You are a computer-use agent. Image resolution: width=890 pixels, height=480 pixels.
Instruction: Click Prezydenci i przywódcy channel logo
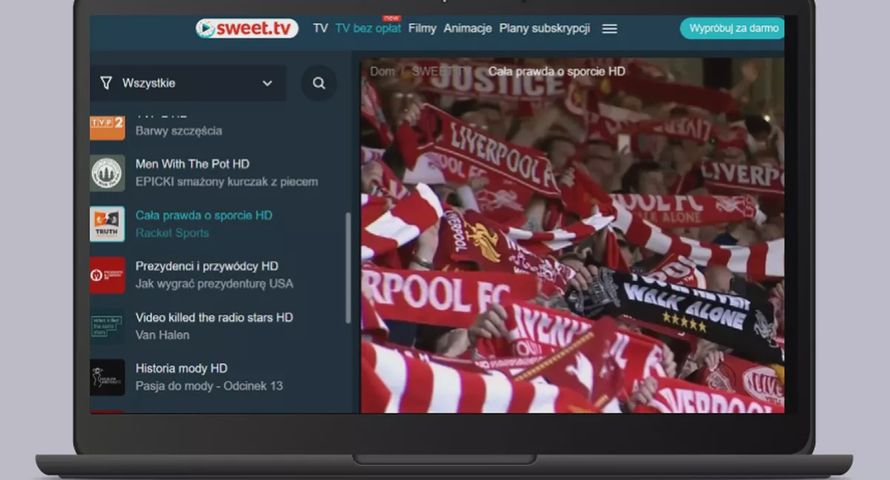pos(107,275)
